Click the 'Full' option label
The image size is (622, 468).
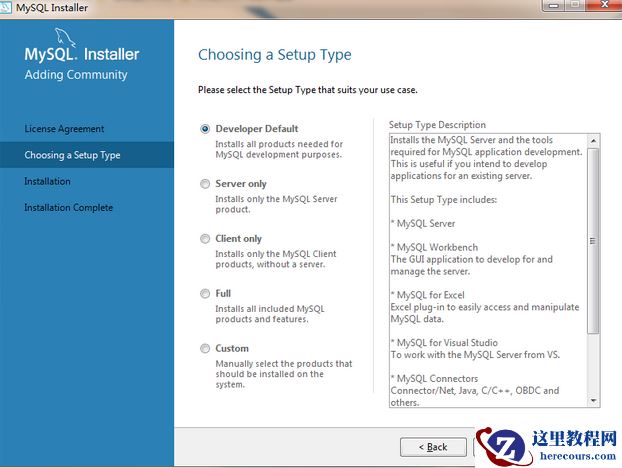coord(223,294)
